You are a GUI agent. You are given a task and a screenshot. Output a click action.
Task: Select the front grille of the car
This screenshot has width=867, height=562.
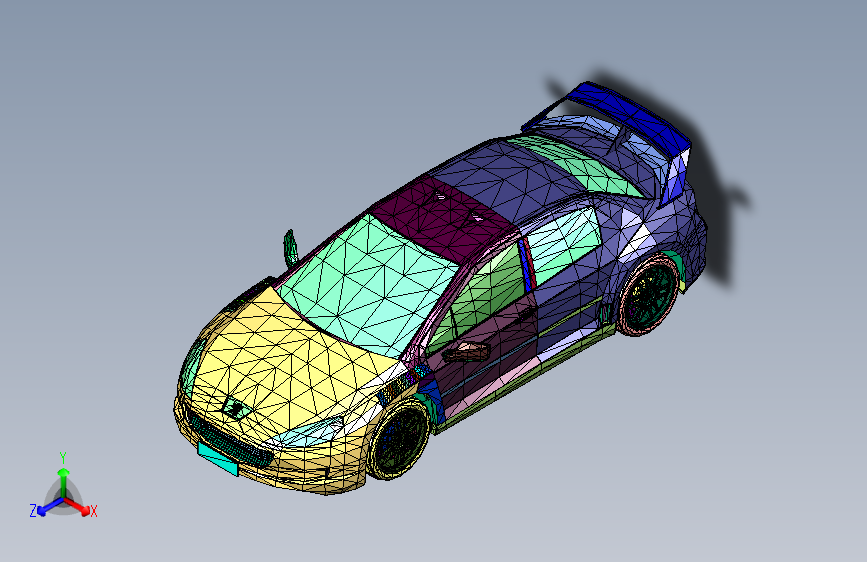[x=227, y=438]
